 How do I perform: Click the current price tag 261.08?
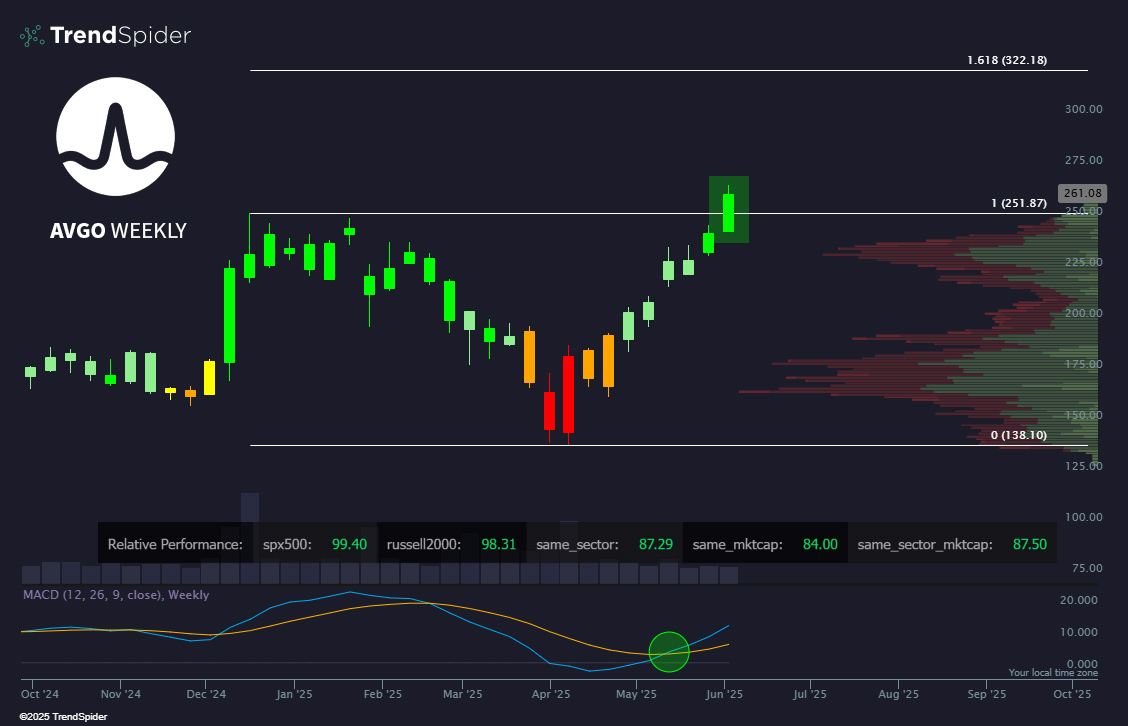[1083, 193]
